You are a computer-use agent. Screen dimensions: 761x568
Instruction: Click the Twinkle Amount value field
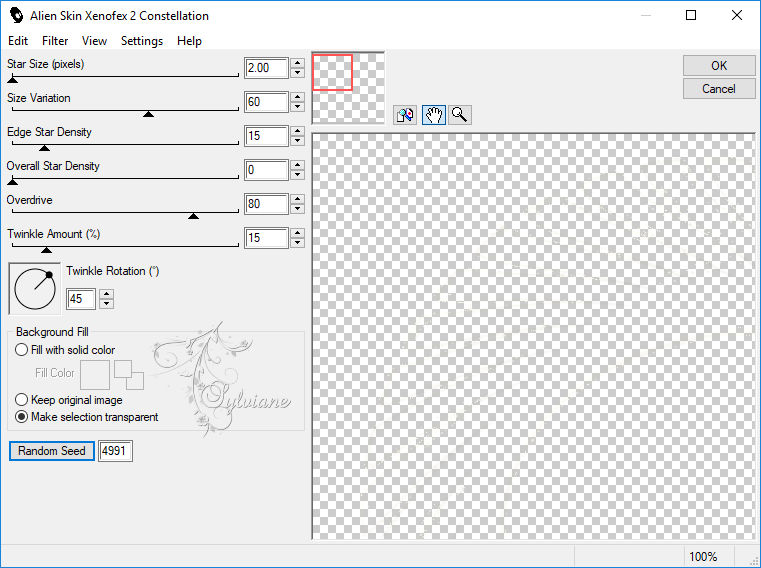[266, 238]
